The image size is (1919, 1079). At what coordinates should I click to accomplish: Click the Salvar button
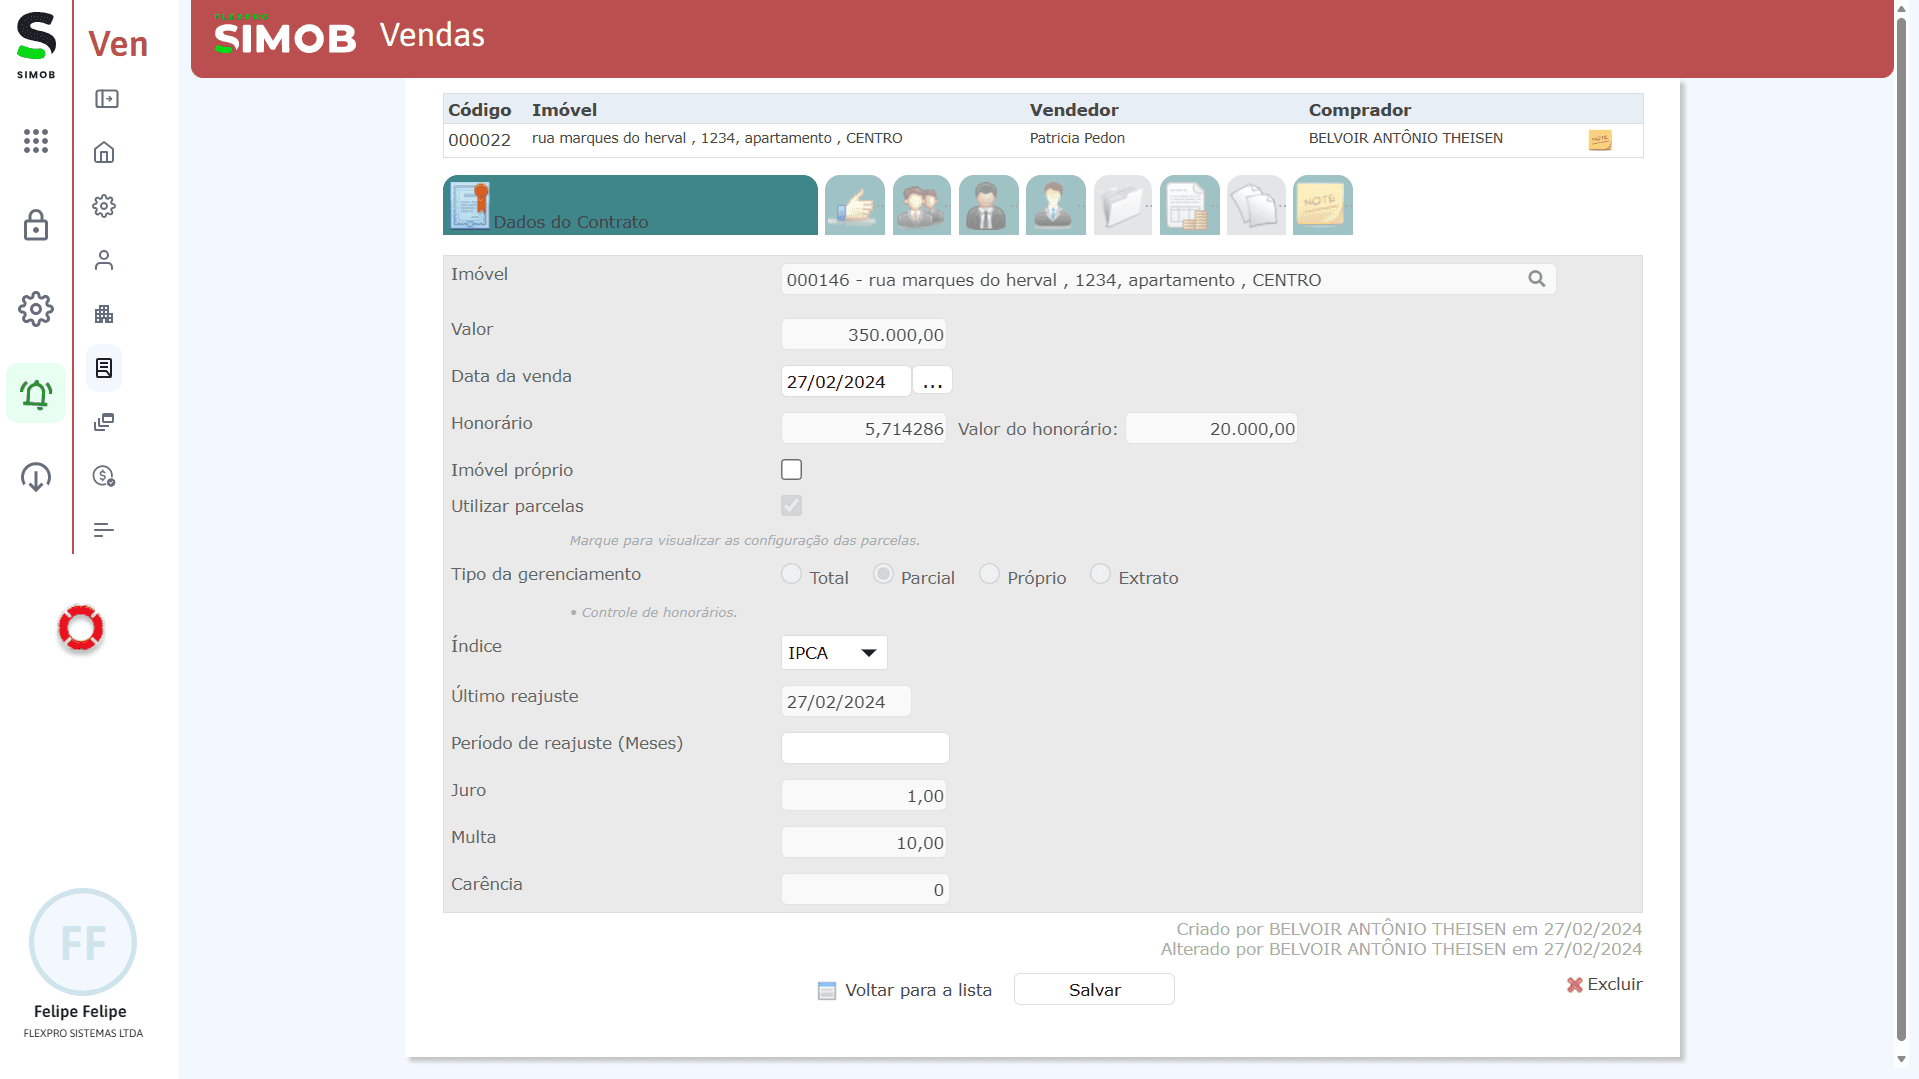1094,989
